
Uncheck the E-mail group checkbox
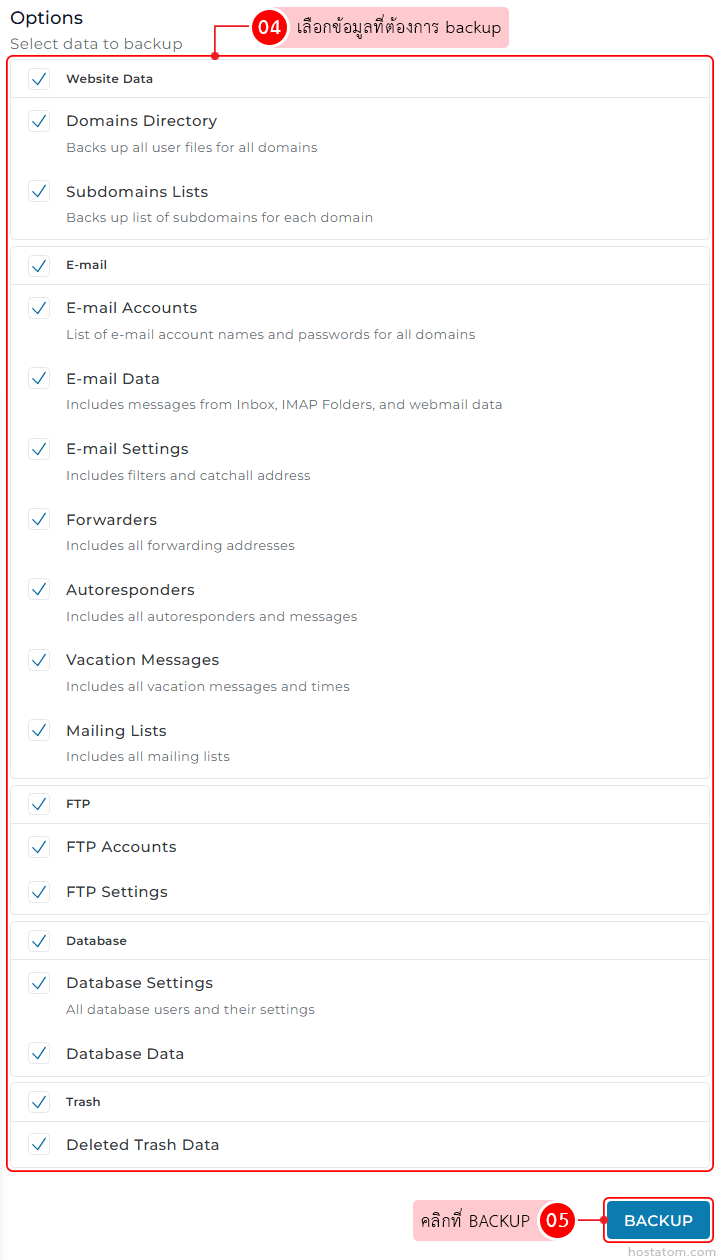39,266
